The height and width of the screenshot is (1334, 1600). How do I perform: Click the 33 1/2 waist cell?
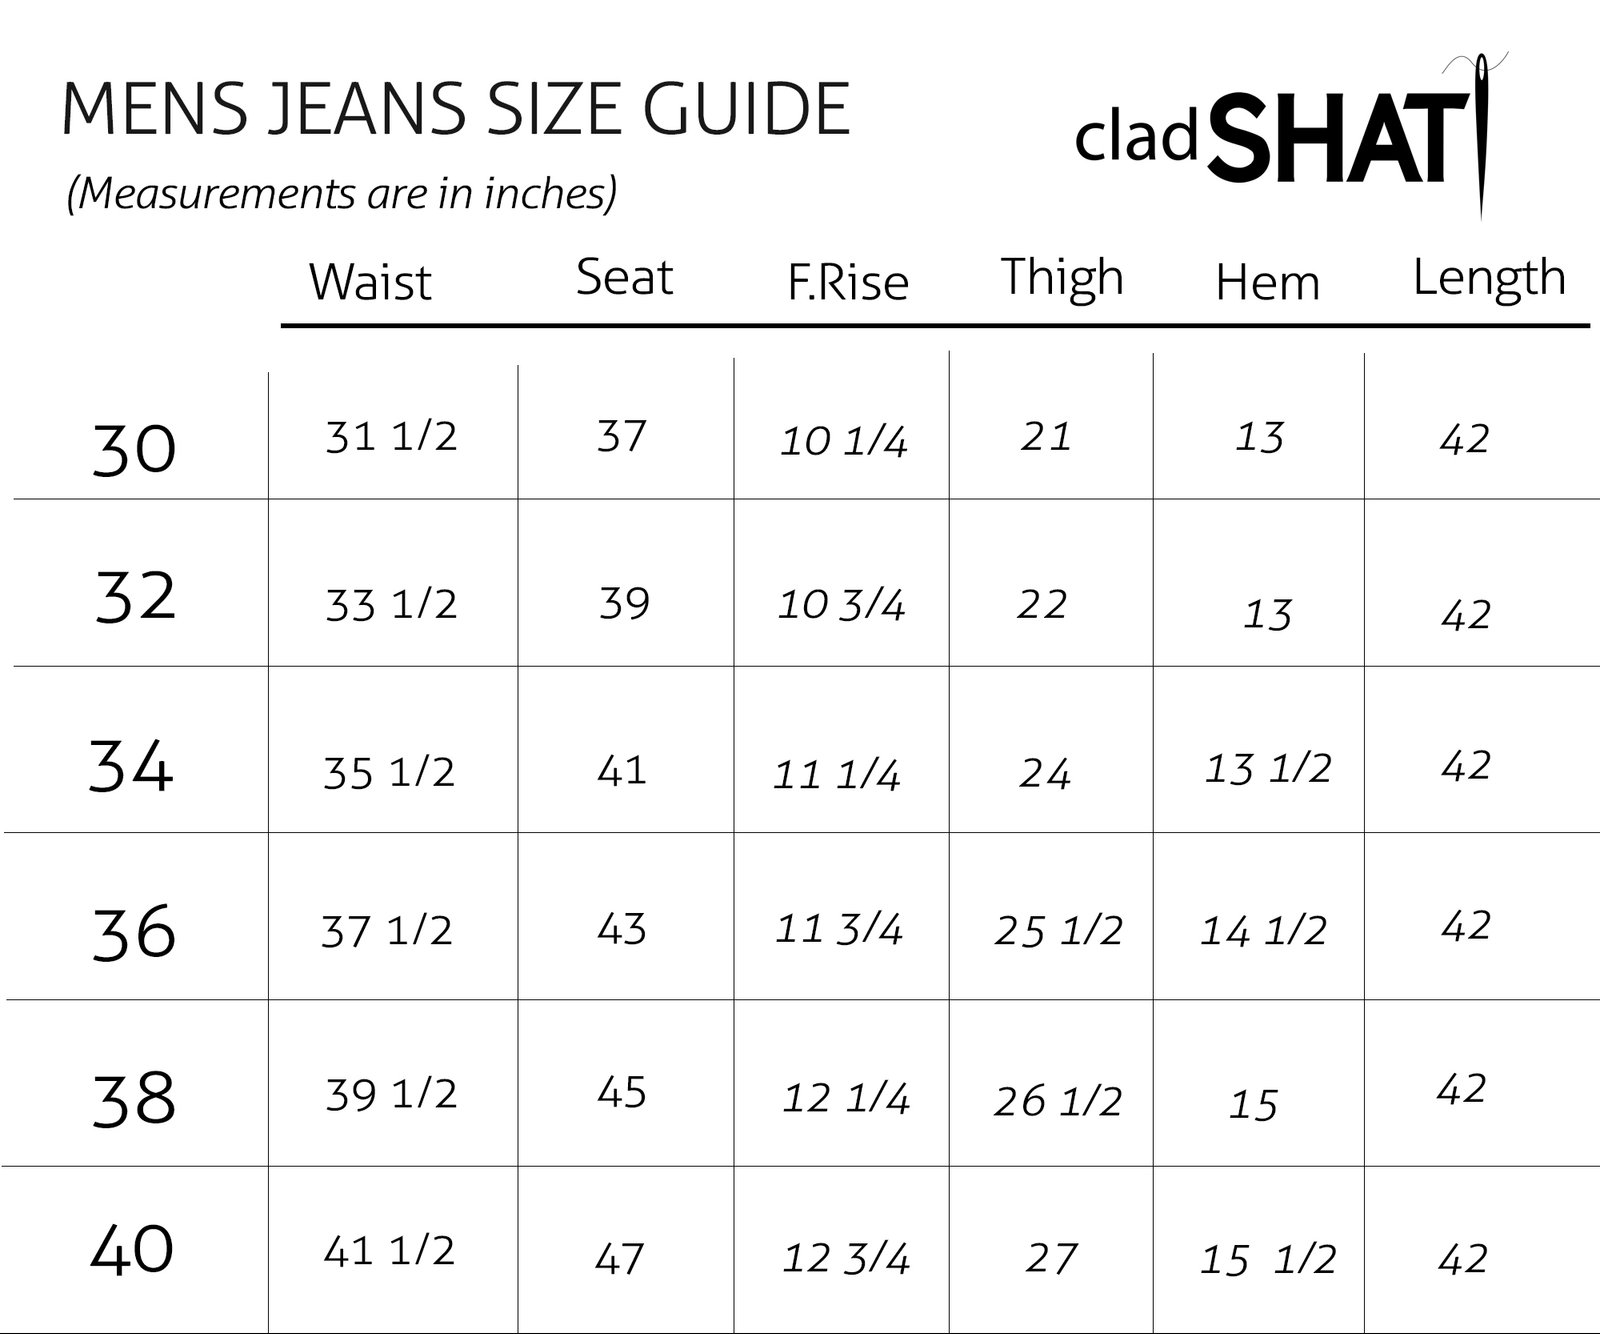tap(391, 605)
